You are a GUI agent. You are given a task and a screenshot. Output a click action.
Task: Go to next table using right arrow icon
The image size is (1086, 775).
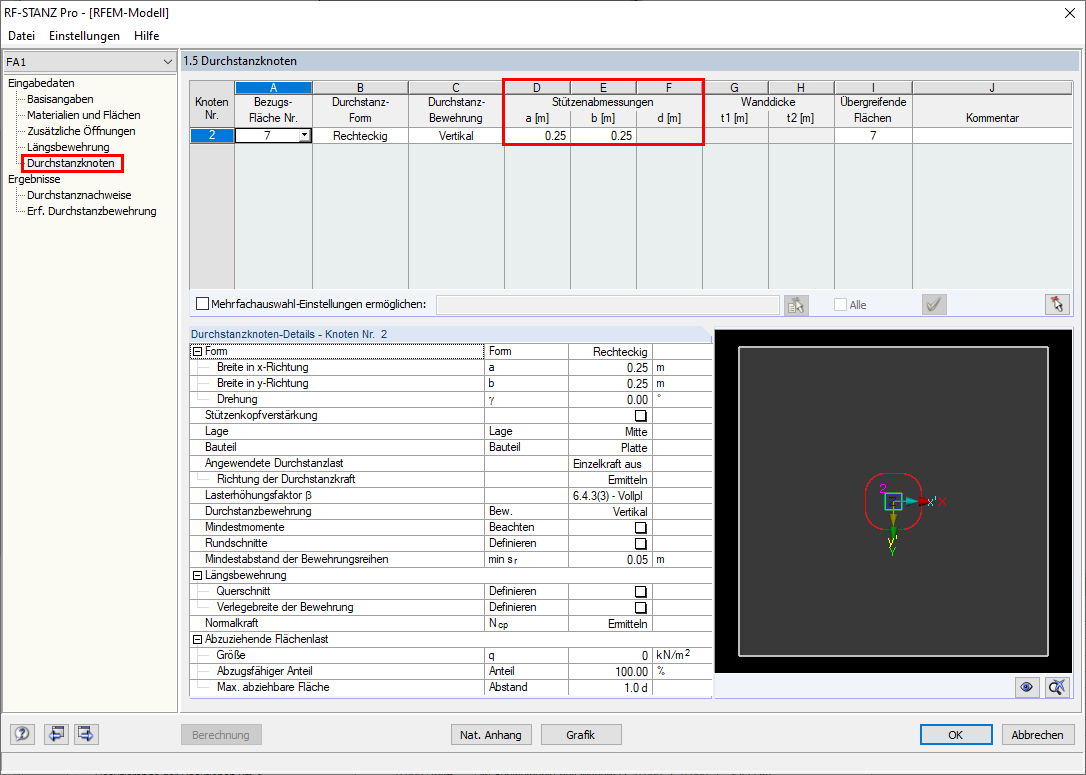click(x=85, y=734)
